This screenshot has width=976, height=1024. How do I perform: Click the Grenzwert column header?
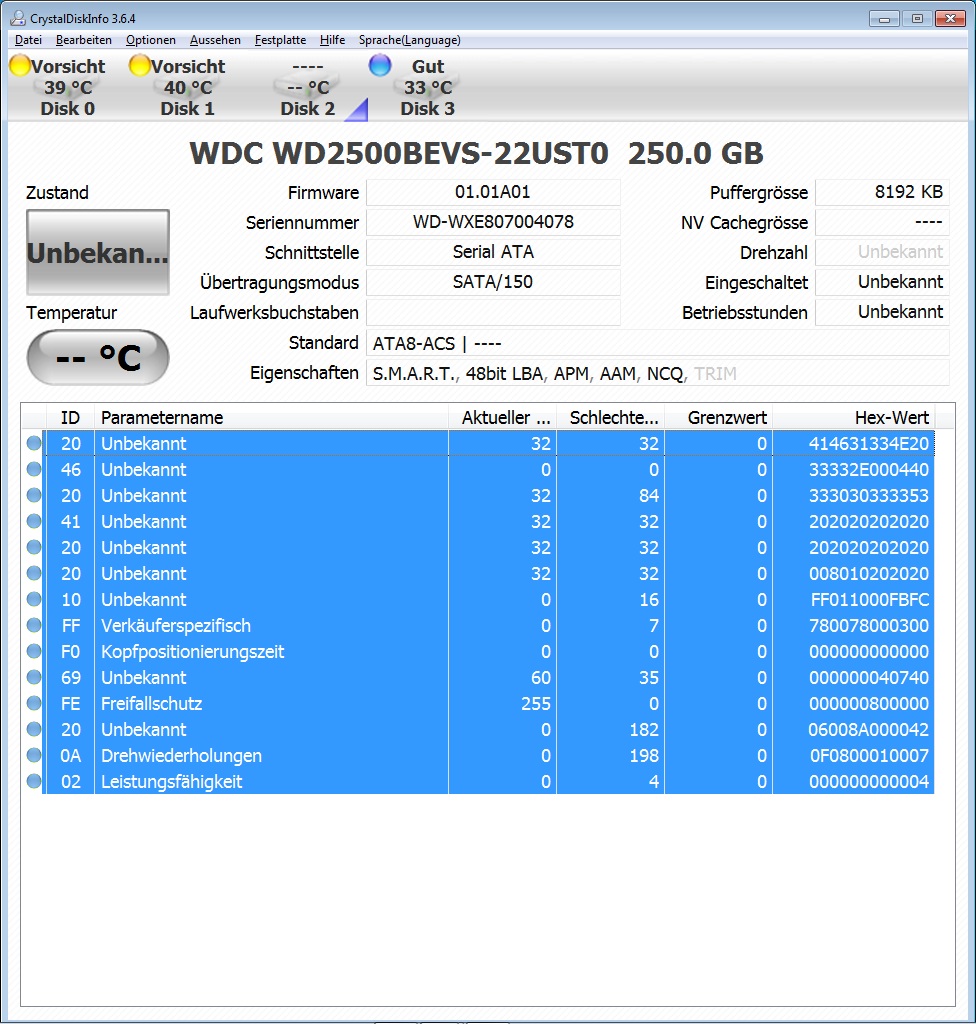click(x=719, y=417)
